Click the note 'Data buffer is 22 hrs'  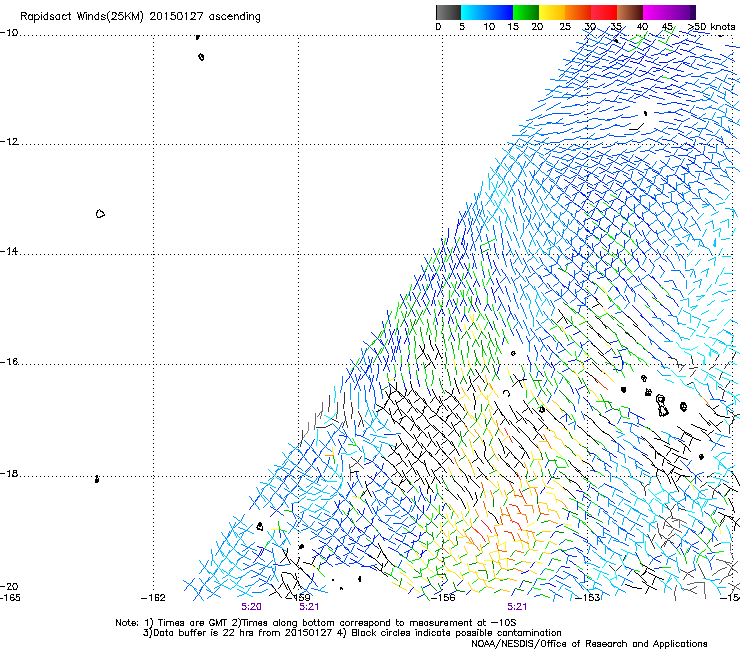[202, 633]
